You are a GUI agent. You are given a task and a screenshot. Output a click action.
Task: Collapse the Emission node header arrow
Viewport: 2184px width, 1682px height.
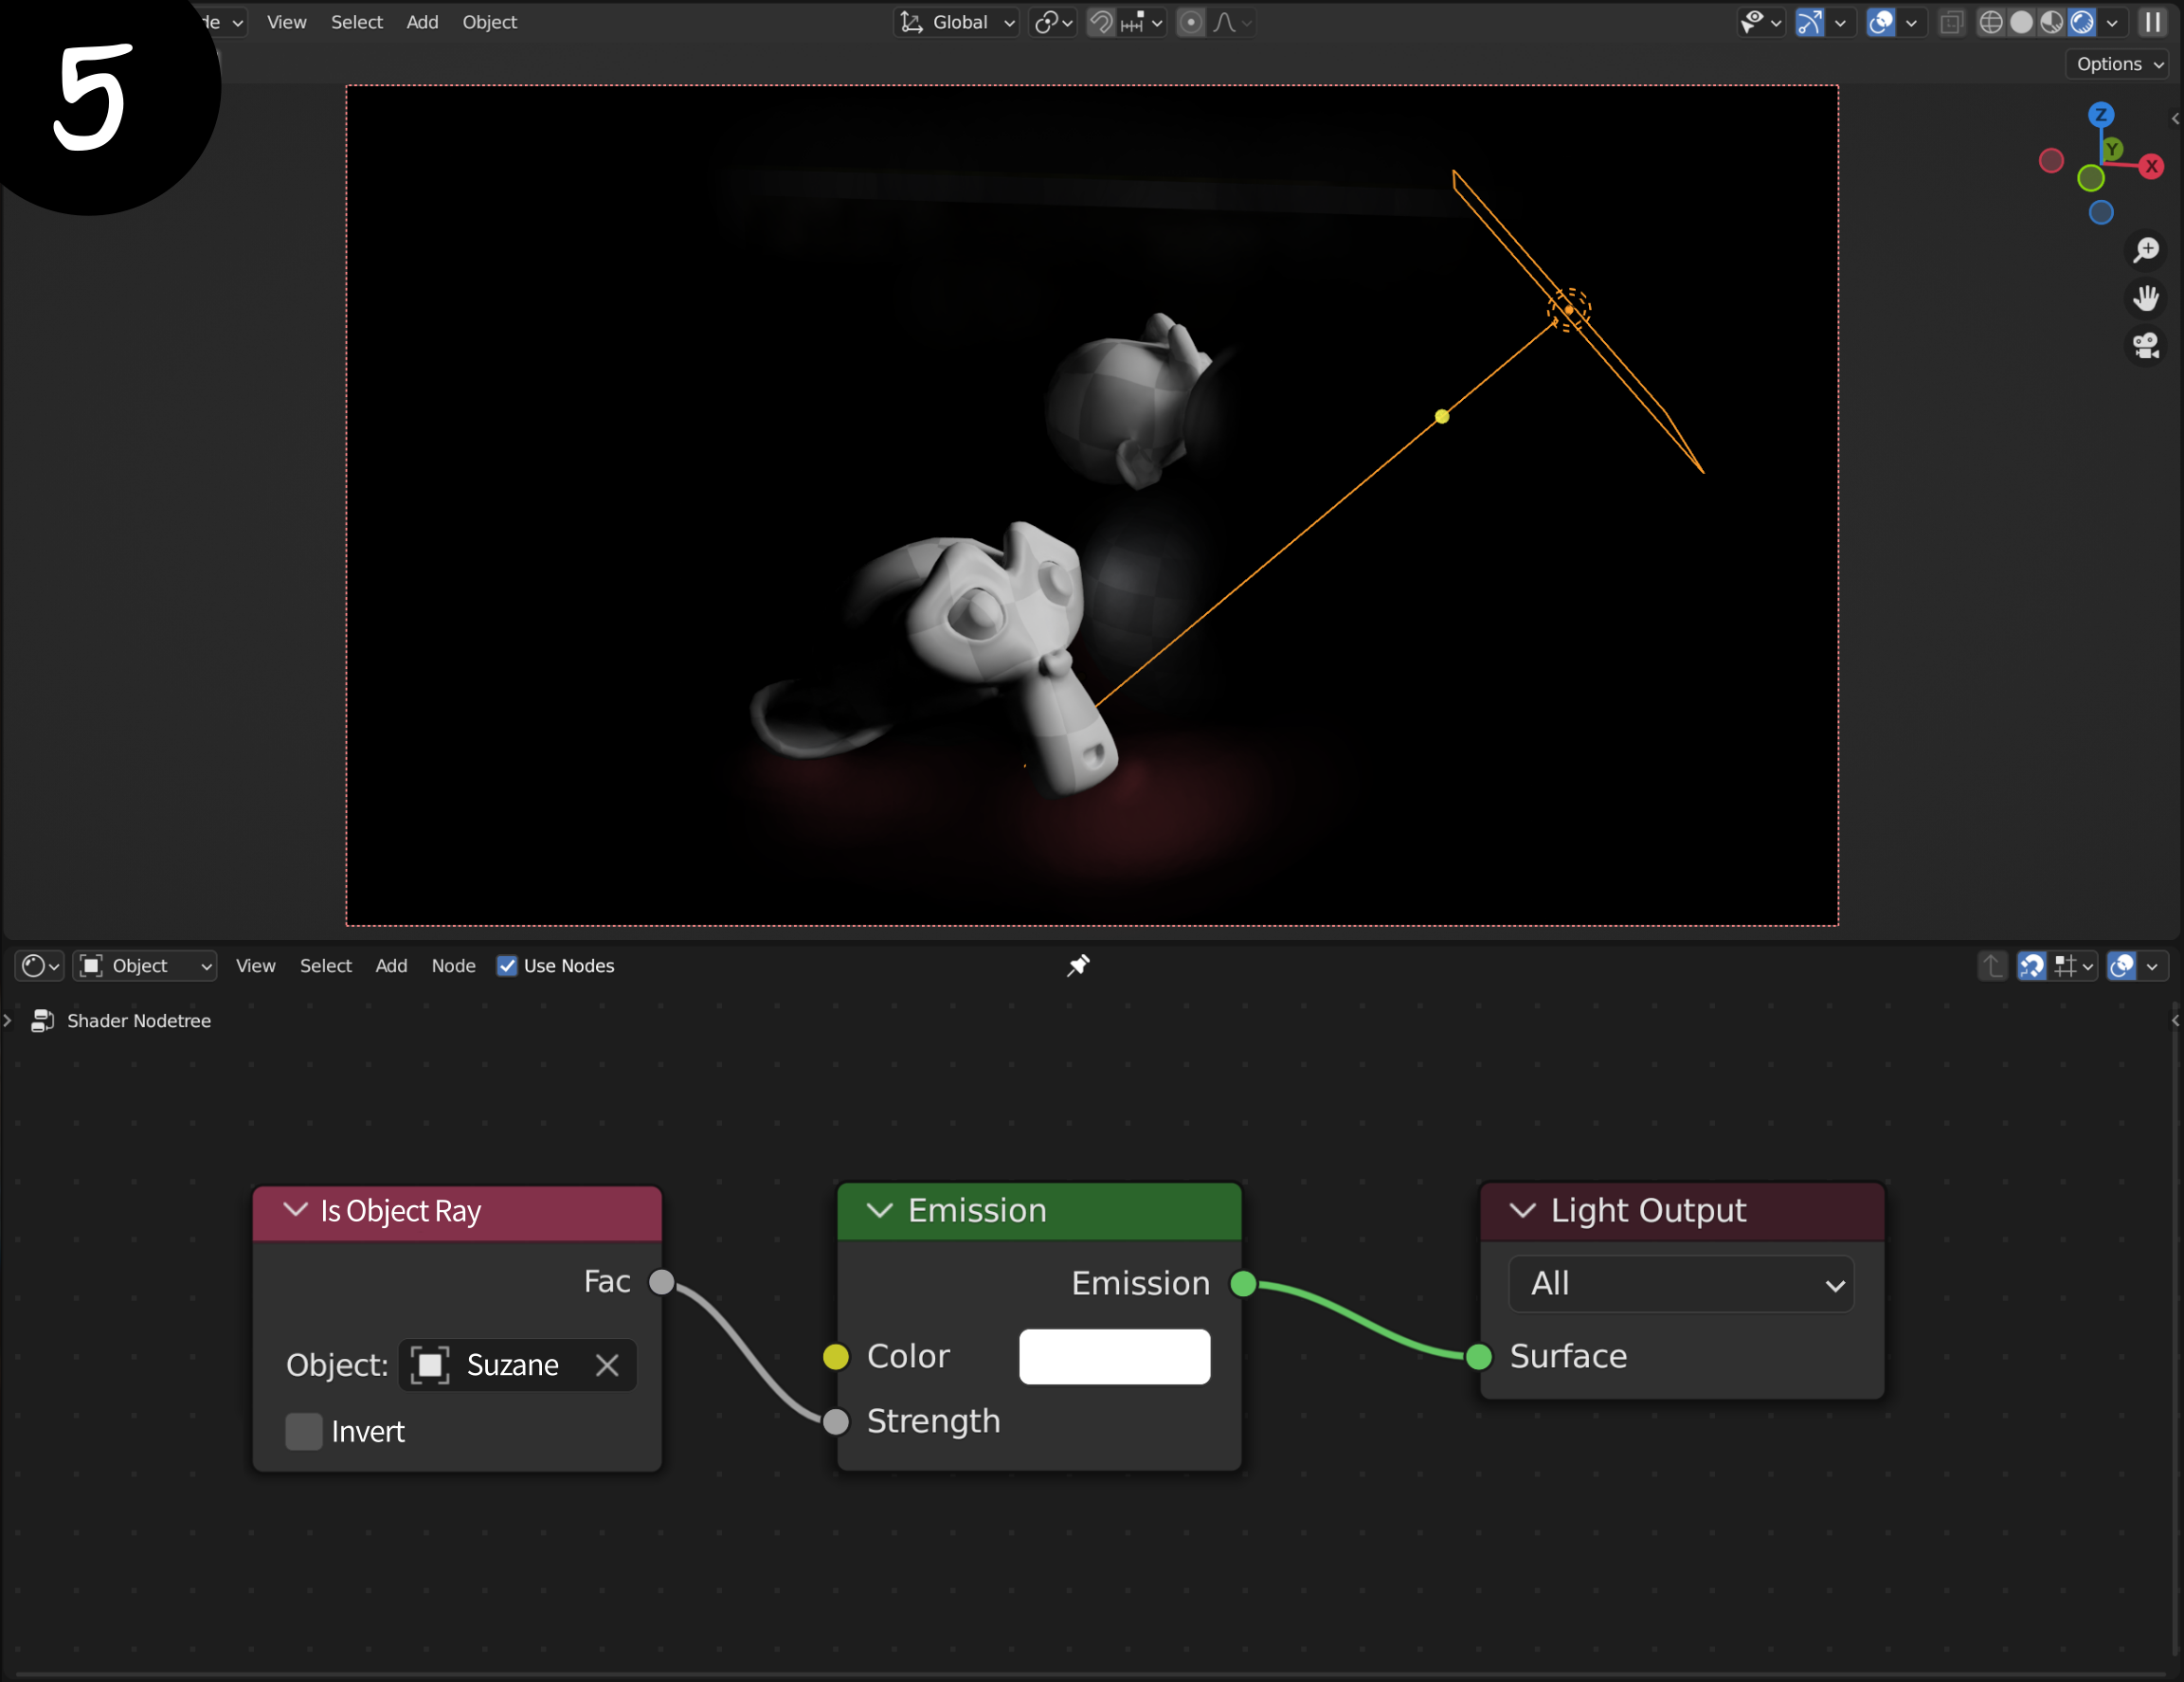click(879, 1210)
